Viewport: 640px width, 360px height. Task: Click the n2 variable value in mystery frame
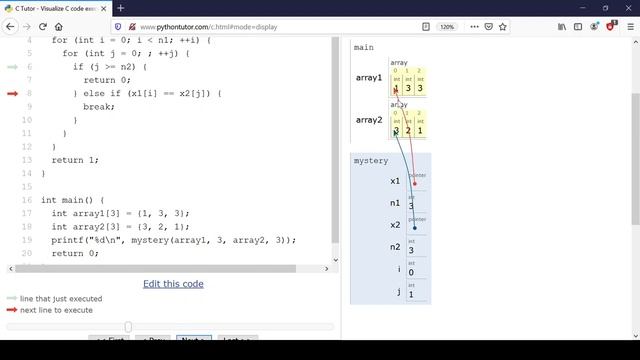tap(411, 250)
